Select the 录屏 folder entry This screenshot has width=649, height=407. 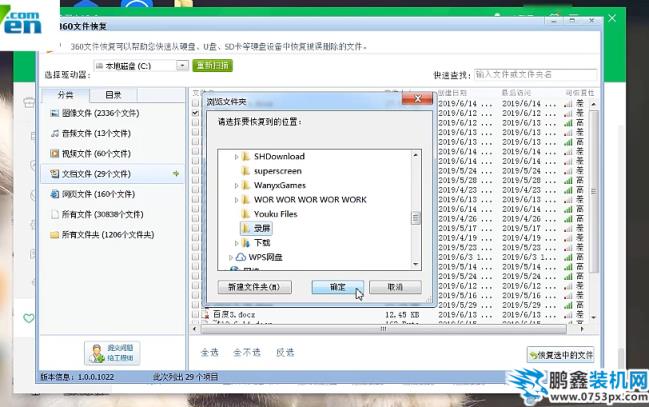pyautogui.click(x=256, y=228)
